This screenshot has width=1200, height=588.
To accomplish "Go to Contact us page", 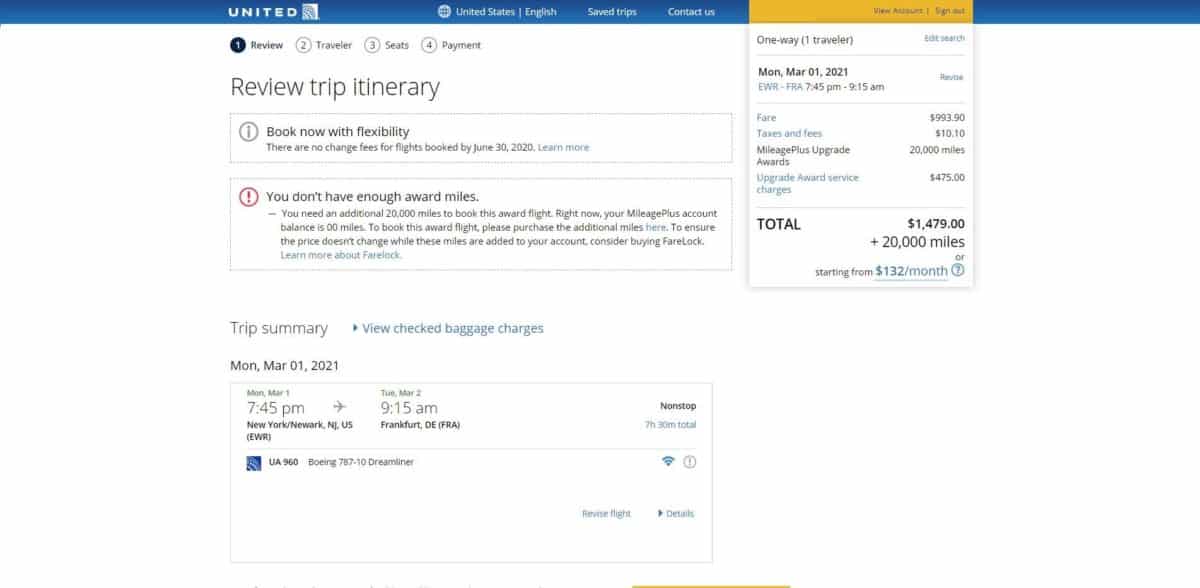I will point(691,12).
